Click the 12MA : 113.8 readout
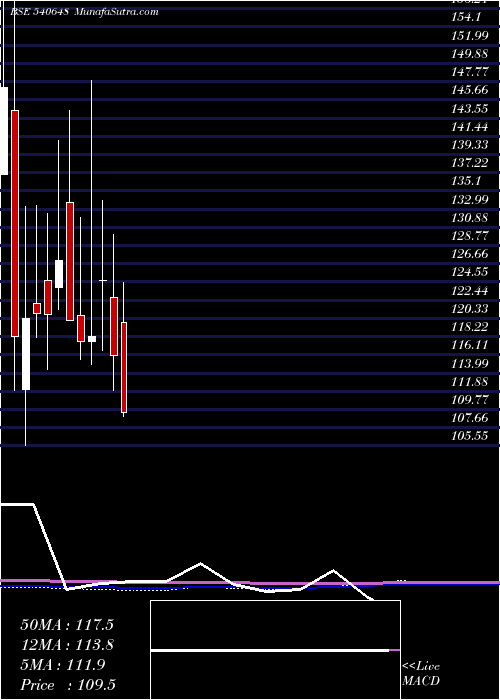Viewport: 500px width, 700px height. coord(67,645)
